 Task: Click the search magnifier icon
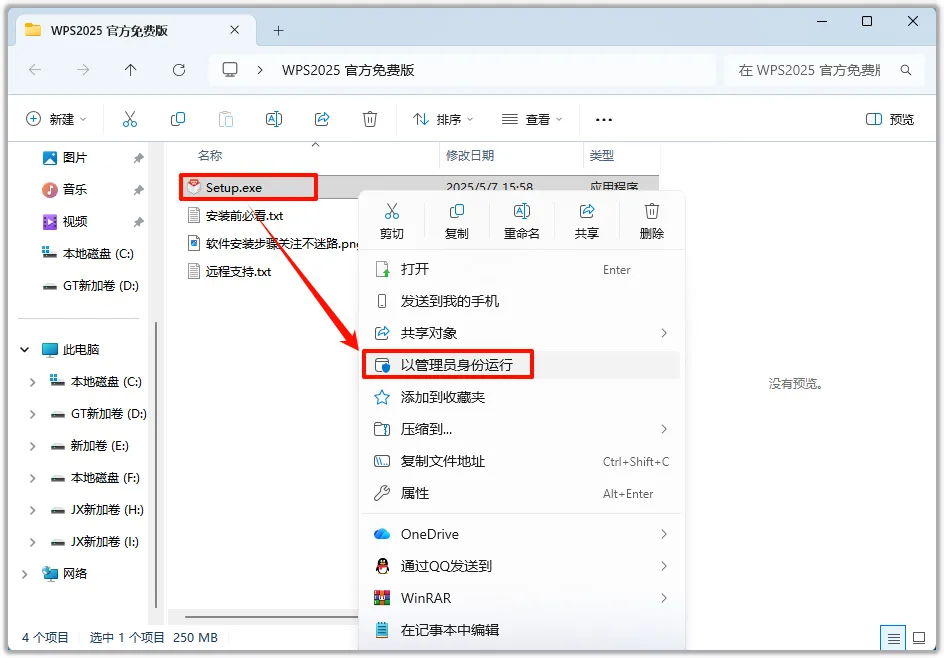click(905, 70)
